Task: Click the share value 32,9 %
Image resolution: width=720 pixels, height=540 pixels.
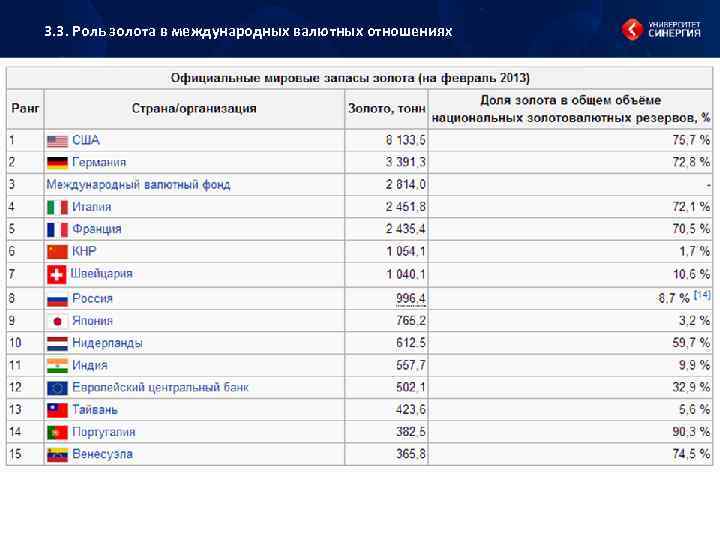Action: click(691, 388)
